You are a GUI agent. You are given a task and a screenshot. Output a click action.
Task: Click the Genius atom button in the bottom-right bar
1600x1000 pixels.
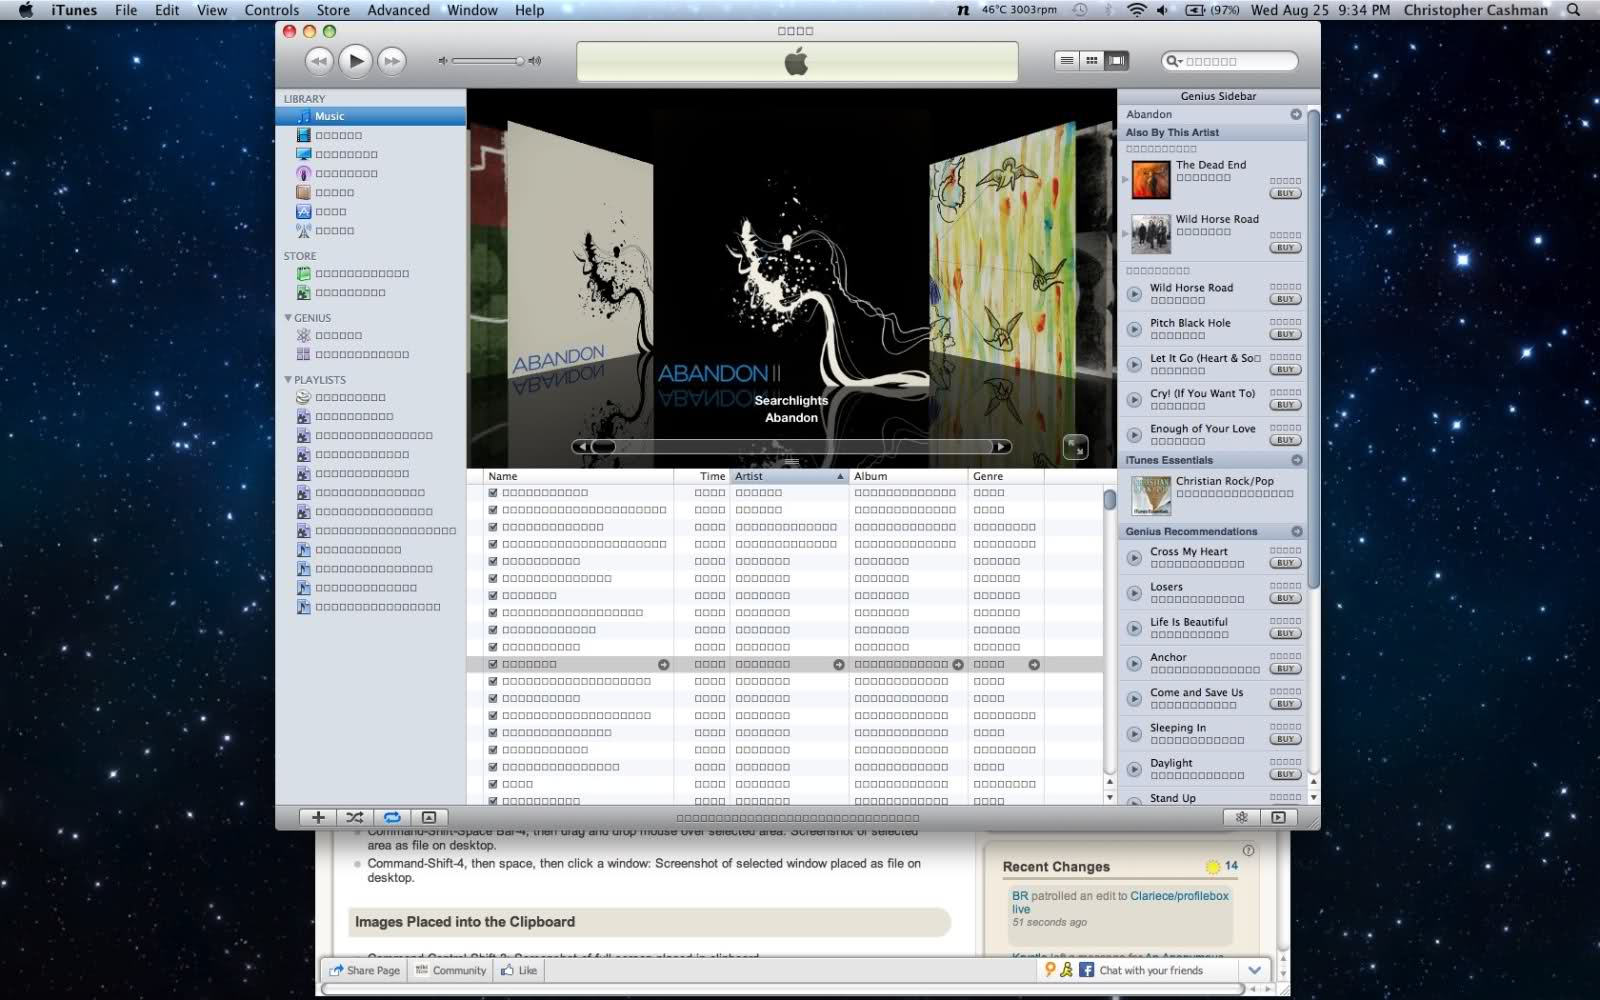point(1242,817)
